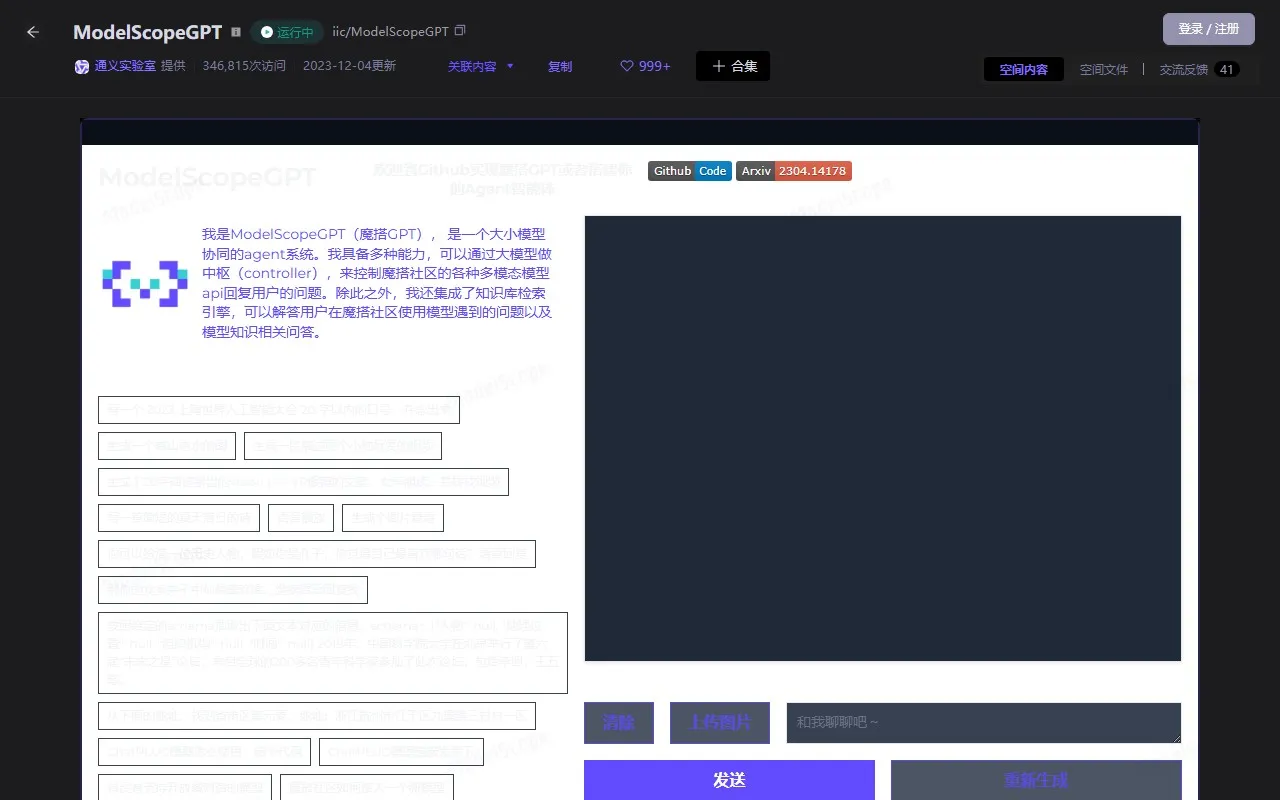The image size is (1280, 800).
Task: Open the 关联内容 dropdown
Action: 480,66
